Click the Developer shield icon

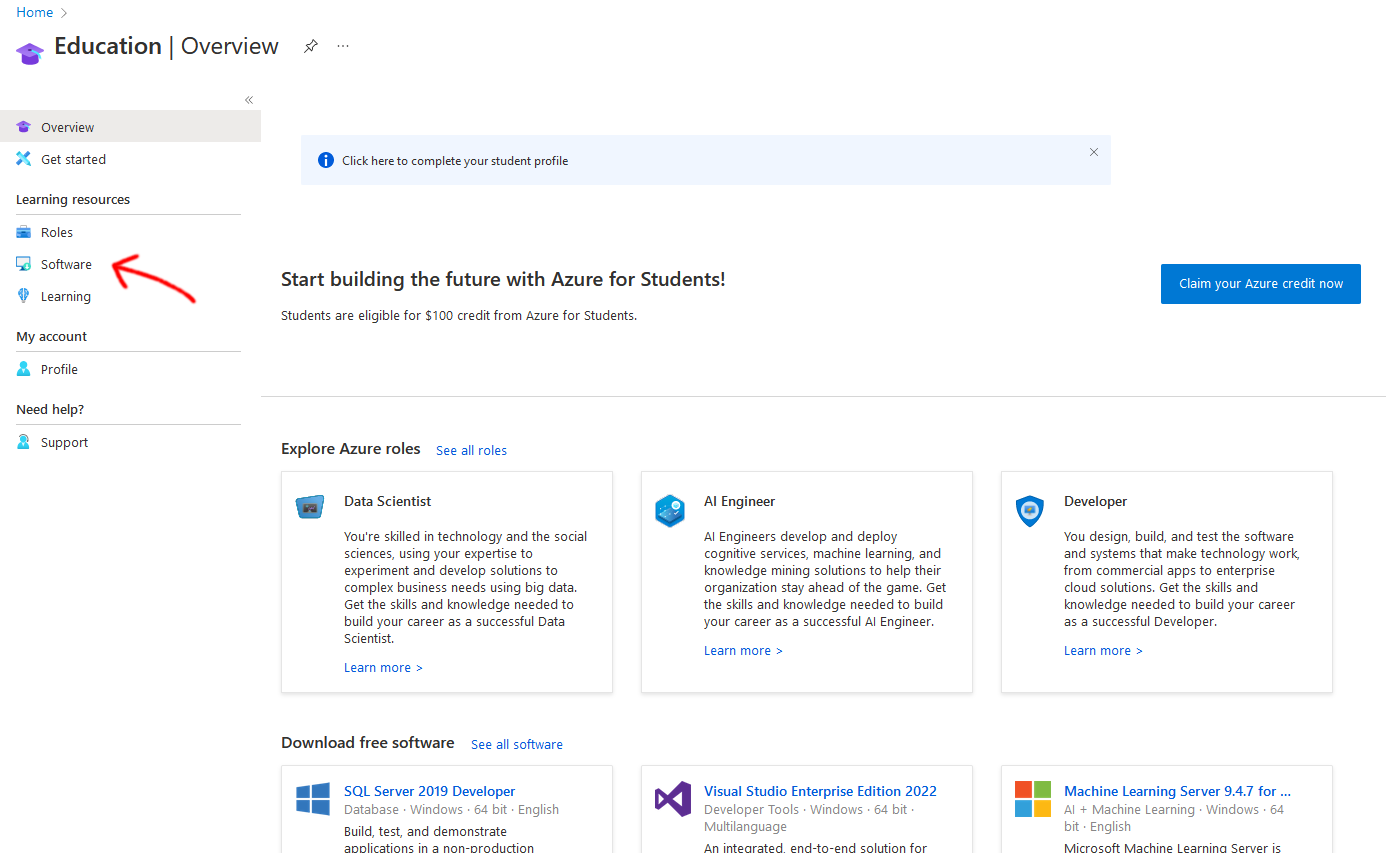(x=1030, y=510)
